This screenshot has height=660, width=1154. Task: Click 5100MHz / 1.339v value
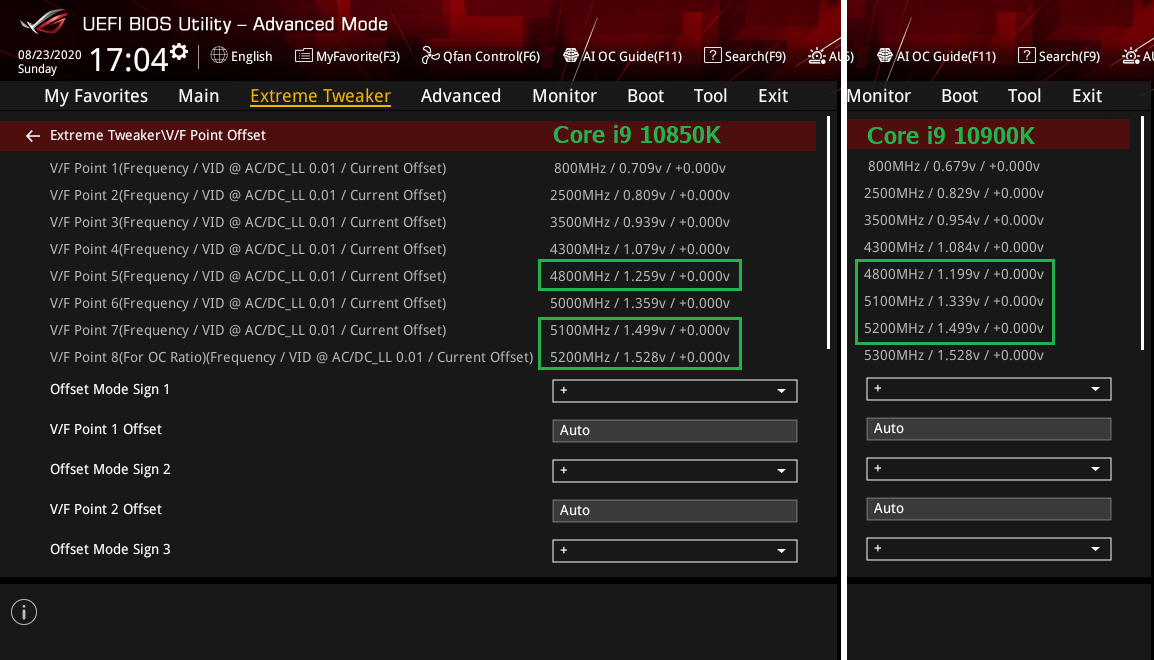(954, 301)
